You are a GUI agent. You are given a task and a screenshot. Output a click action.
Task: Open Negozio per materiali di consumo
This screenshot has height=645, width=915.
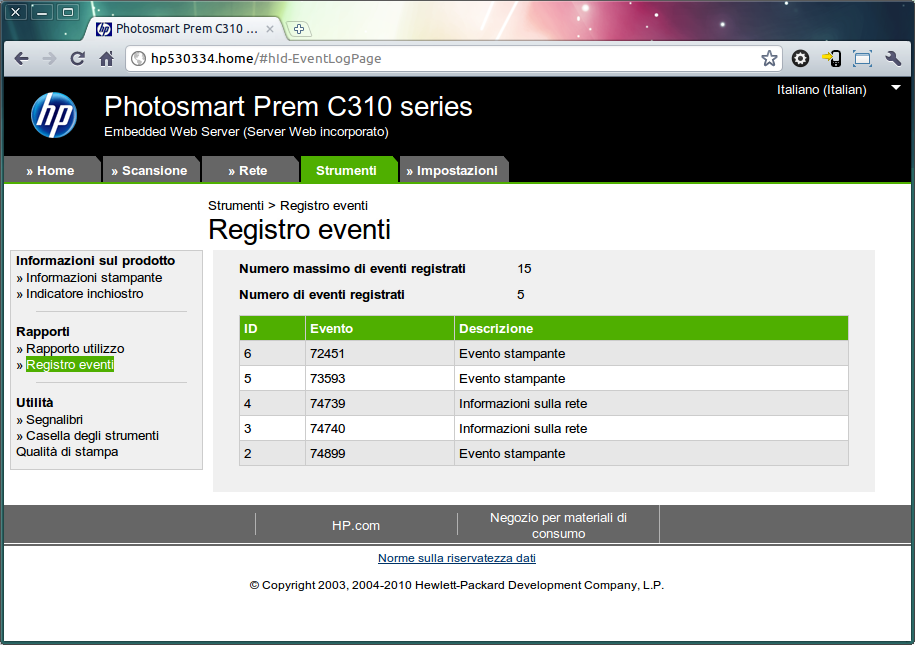[x=558, y=525]
